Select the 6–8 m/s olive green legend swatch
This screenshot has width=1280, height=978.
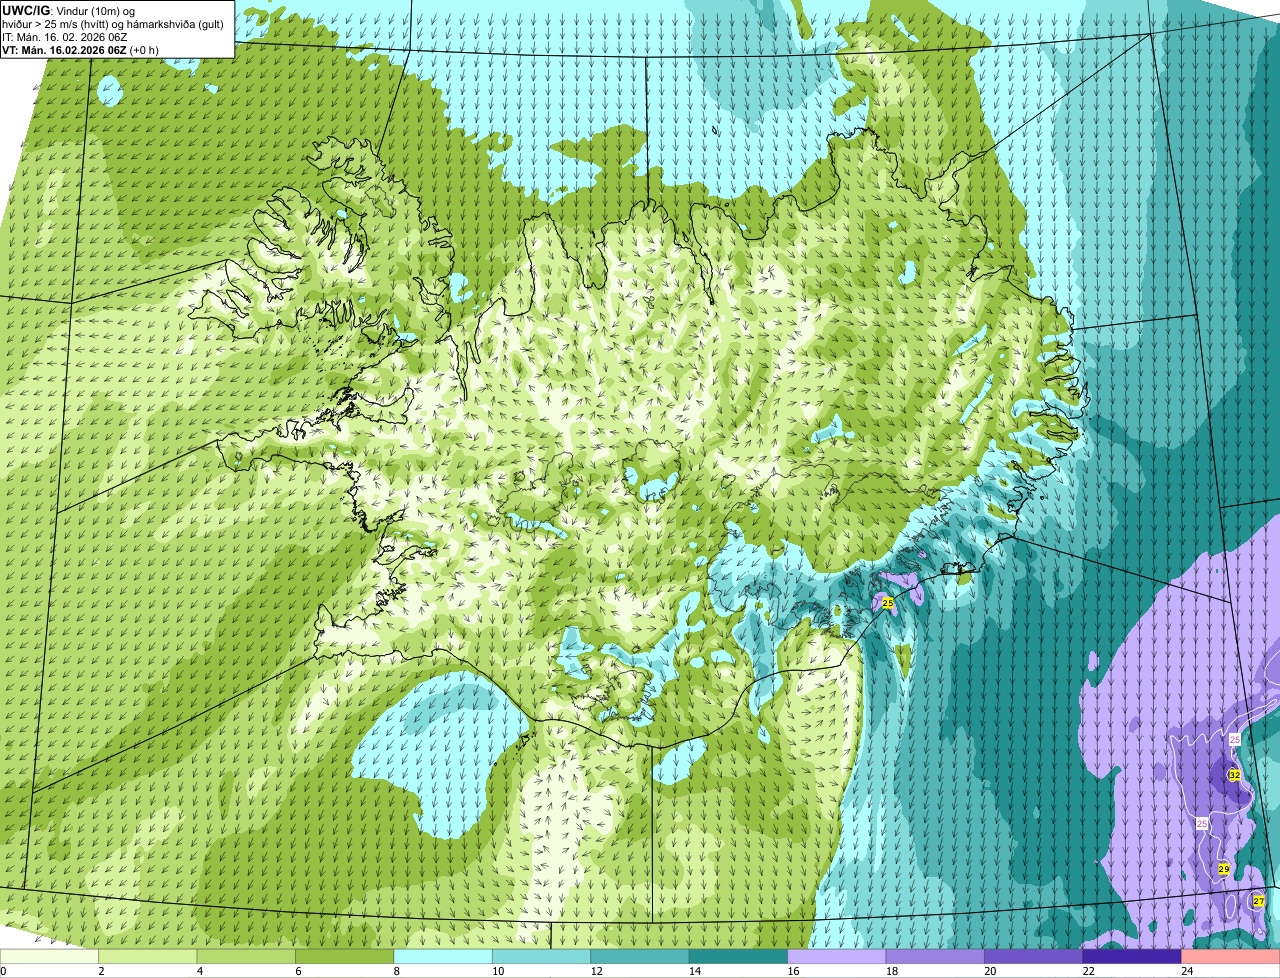click(x=345, y=956)
